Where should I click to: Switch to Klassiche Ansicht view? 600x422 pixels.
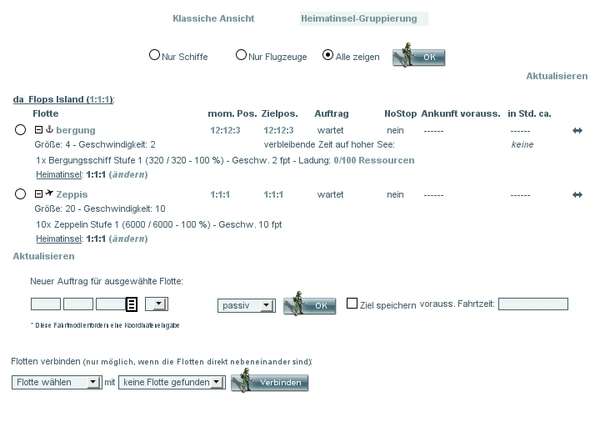click(213, 18)
